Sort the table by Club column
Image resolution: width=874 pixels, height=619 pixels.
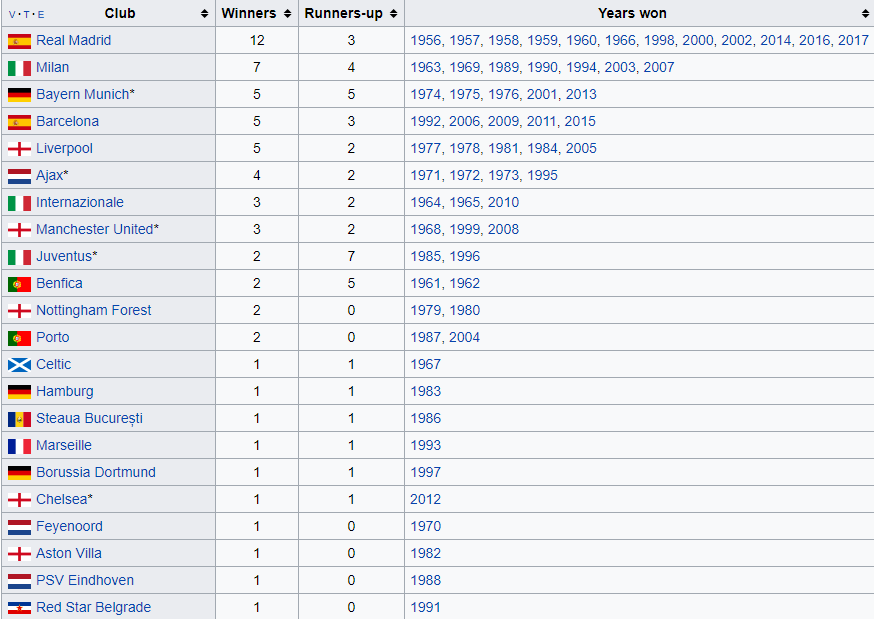point(205,13)
